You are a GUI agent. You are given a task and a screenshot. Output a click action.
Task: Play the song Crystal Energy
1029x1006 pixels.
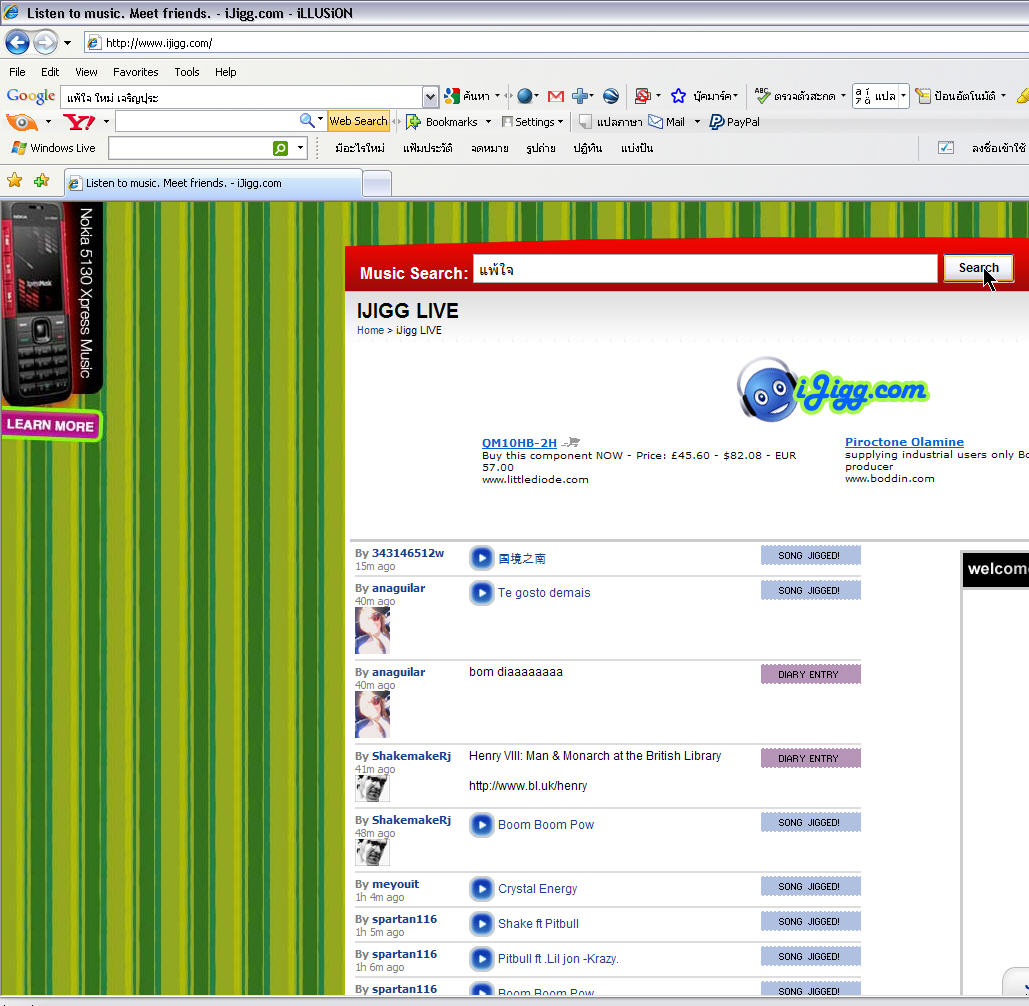tap(481, 889)
